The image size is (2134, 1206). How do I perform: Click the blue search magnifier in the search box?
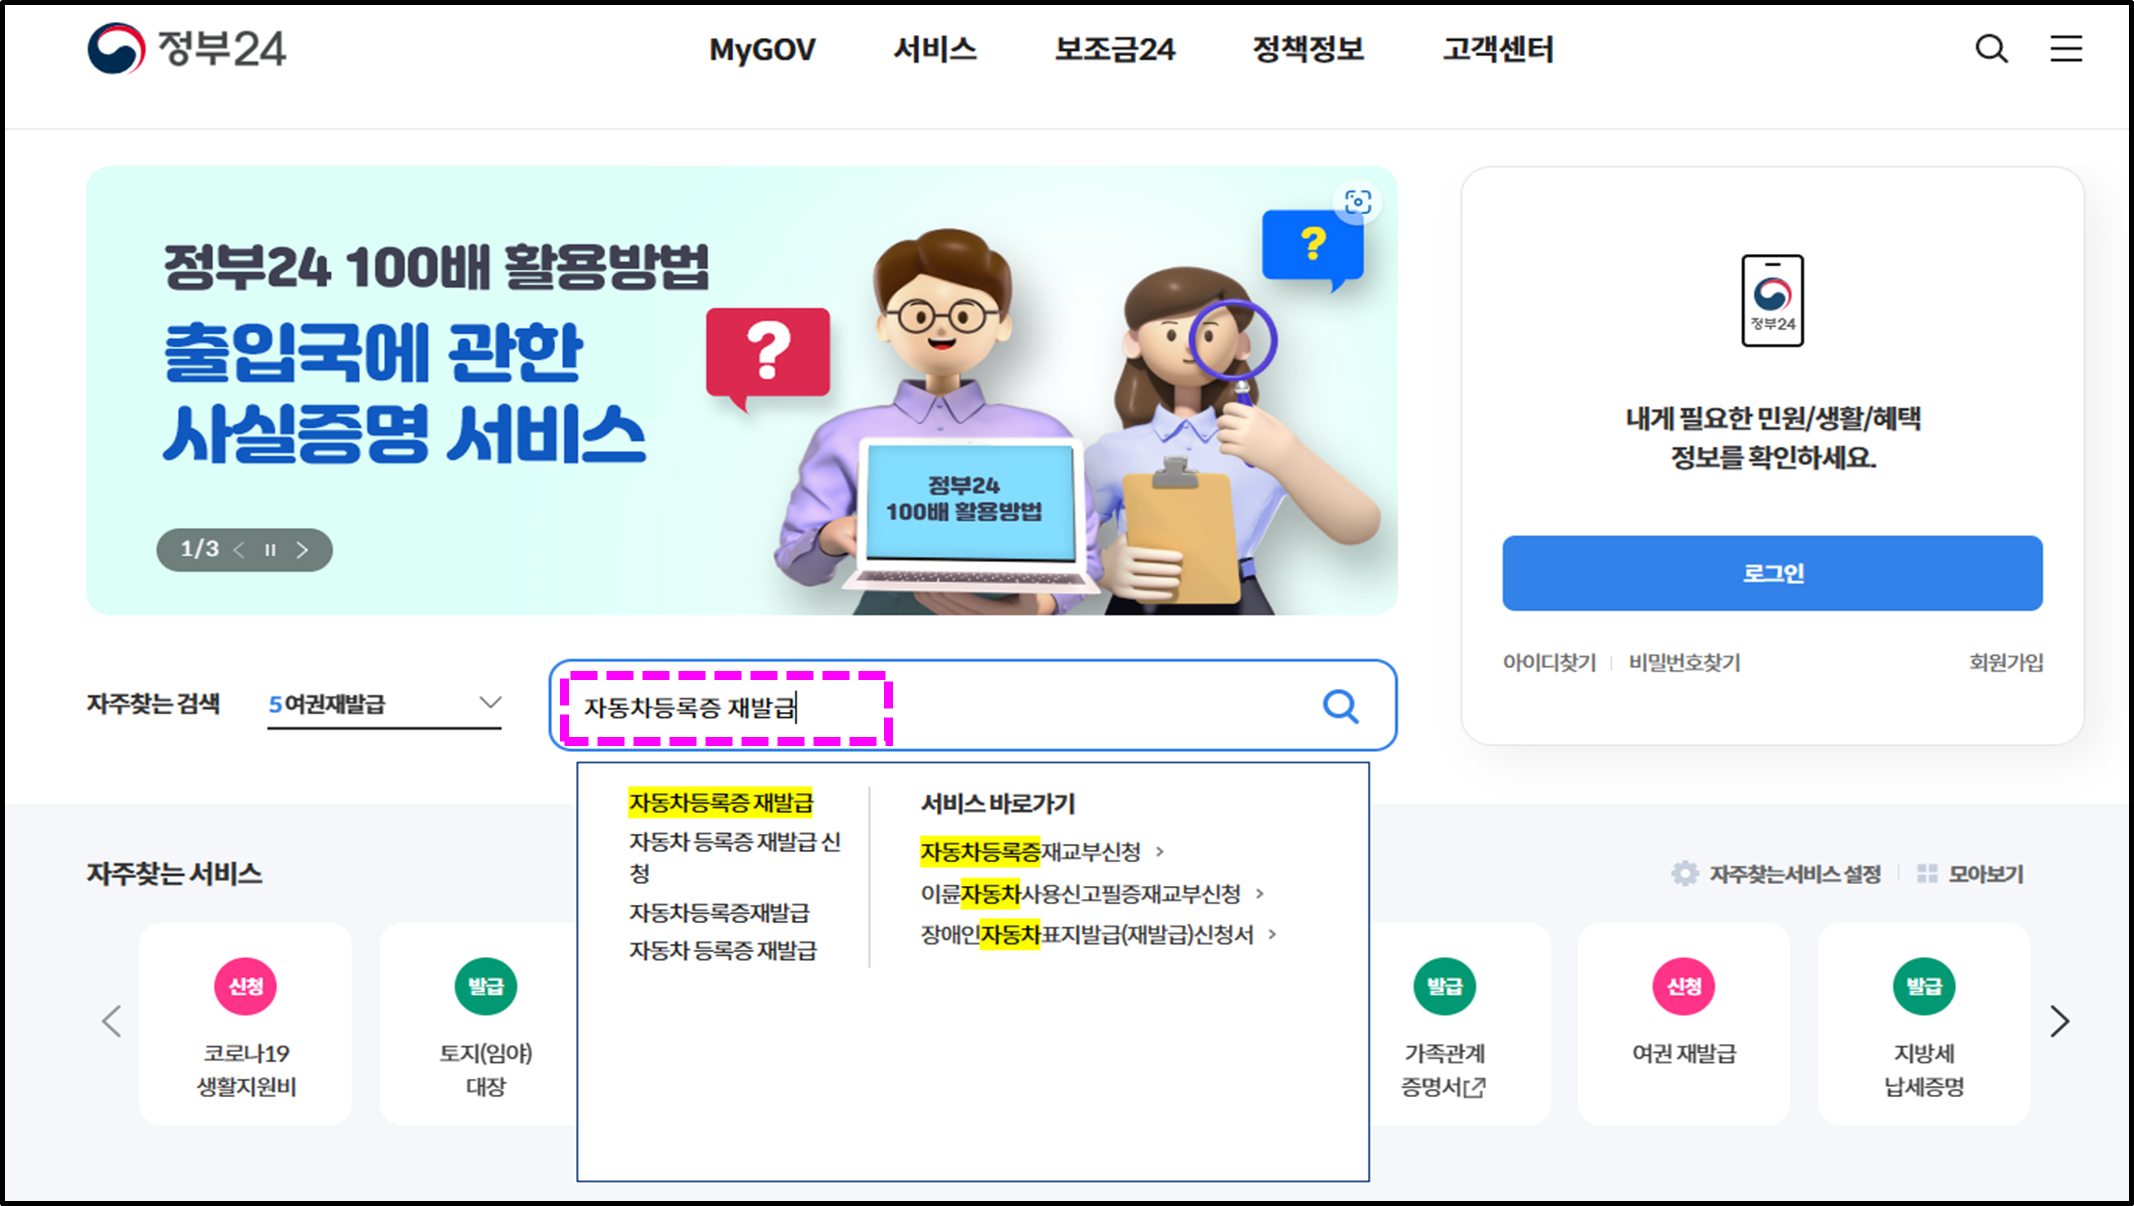pyautogui.click(x=1340, y=706)
